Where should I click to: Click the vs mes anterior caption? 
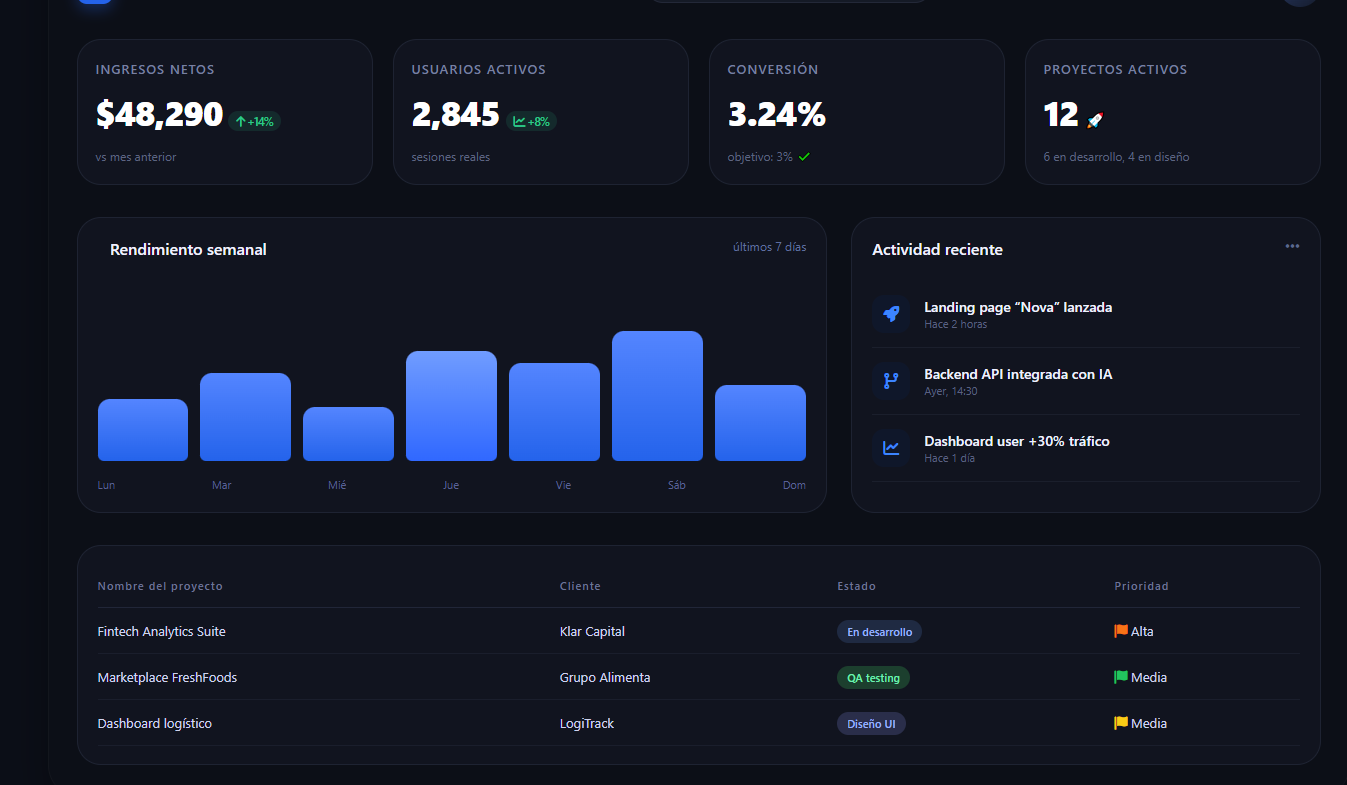[136, 157]
